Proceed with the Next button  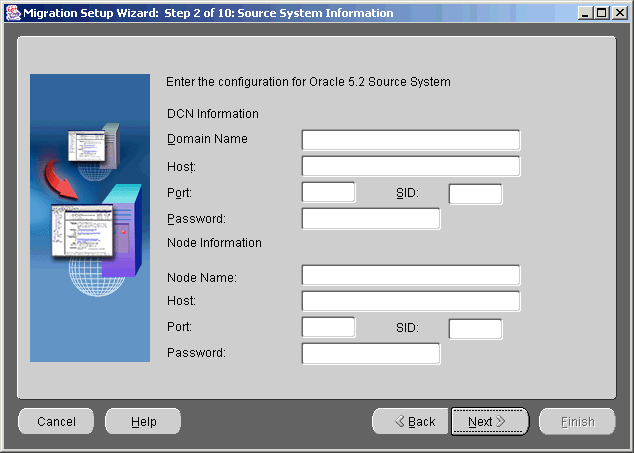(x=490, y=421)
